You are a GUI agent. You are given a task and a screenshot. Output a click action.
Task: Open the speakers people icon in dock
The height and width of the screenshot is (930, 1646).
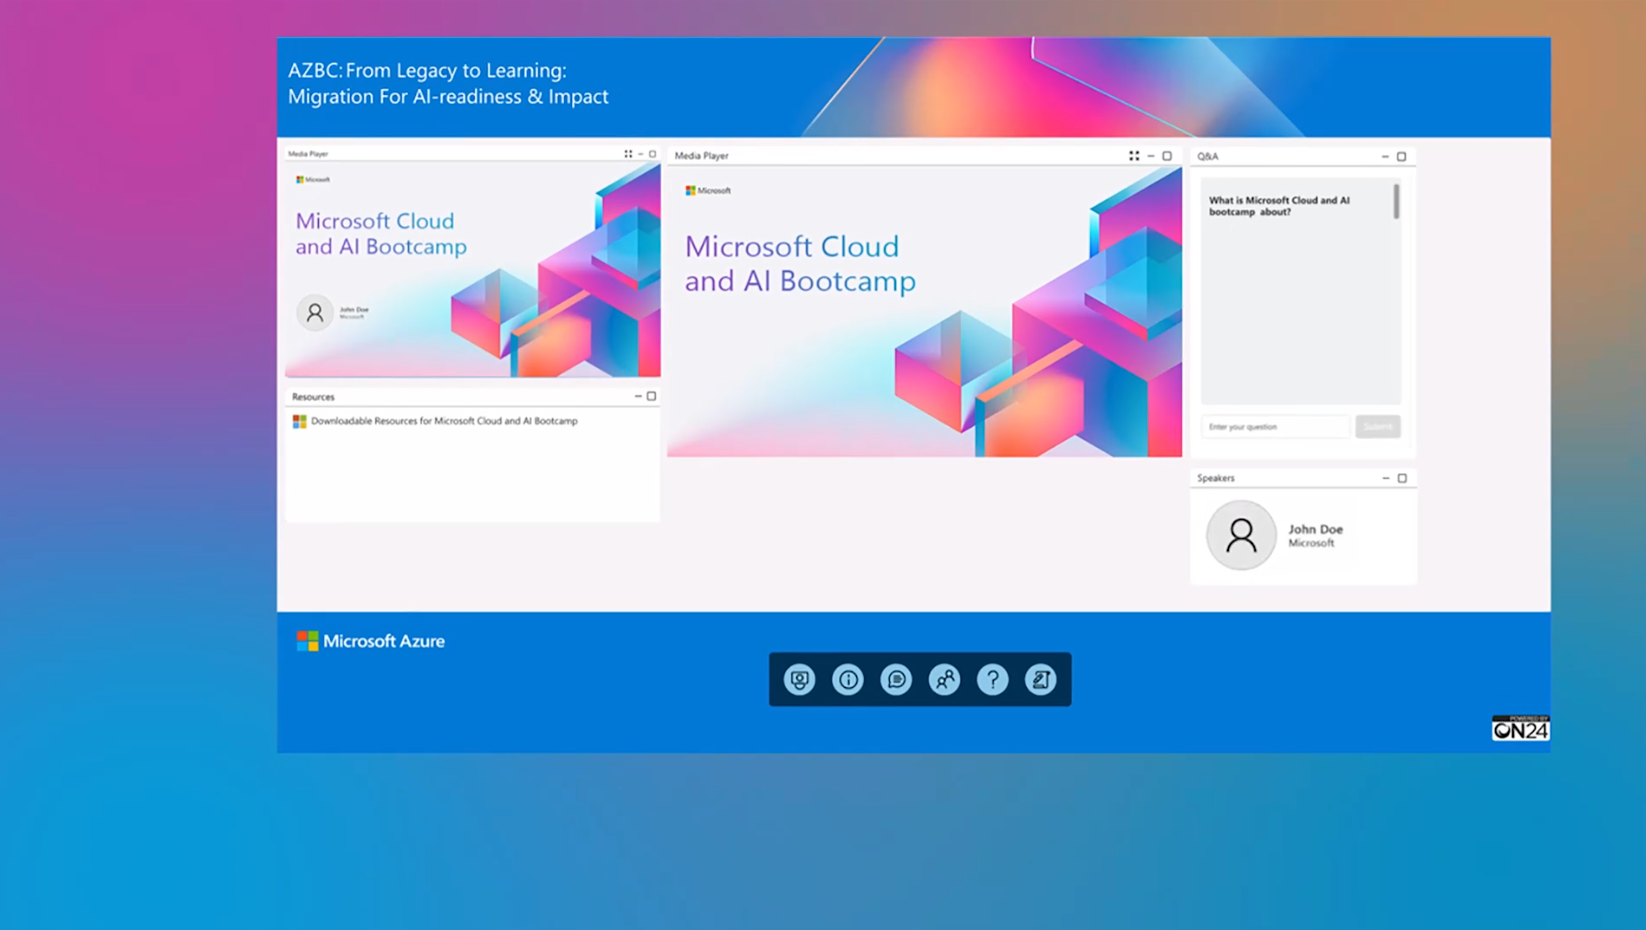pyautogui.click(x=944, y=680)
